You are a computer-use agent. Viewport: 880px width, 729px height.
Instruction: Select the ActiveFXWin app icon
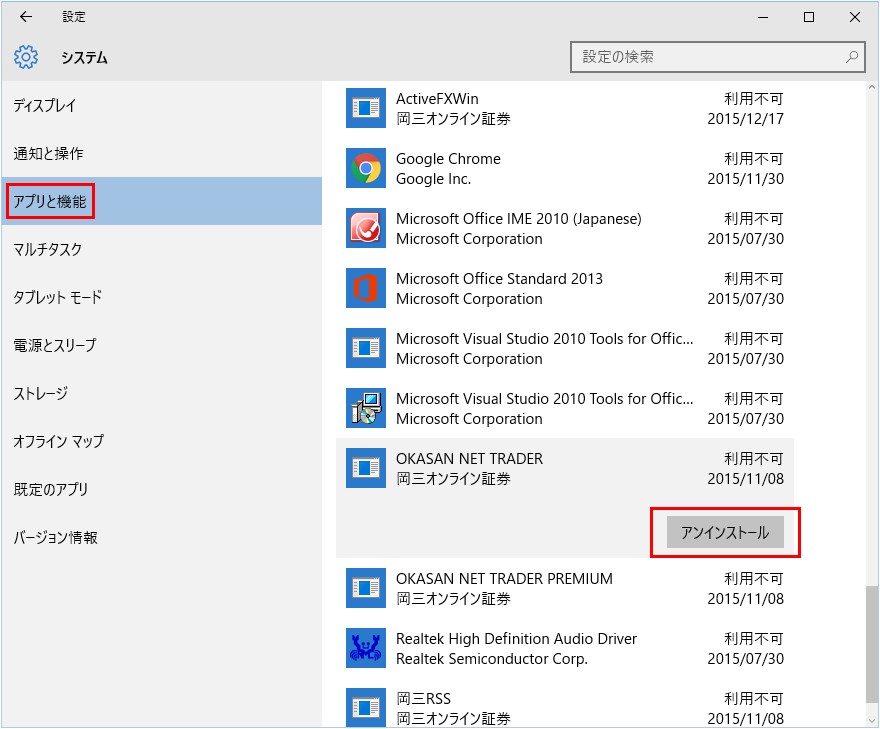366,108
